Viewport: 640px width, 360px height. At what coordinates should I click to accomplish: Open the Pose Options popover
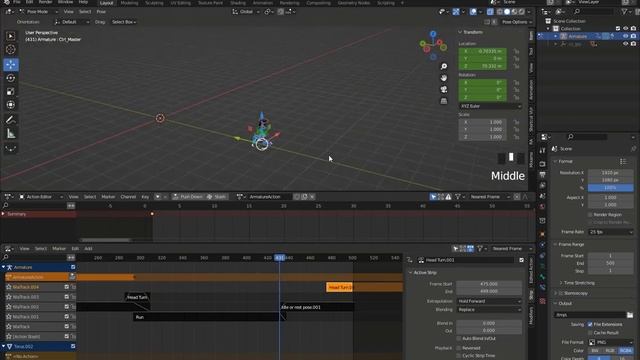(x=517, y=22)
